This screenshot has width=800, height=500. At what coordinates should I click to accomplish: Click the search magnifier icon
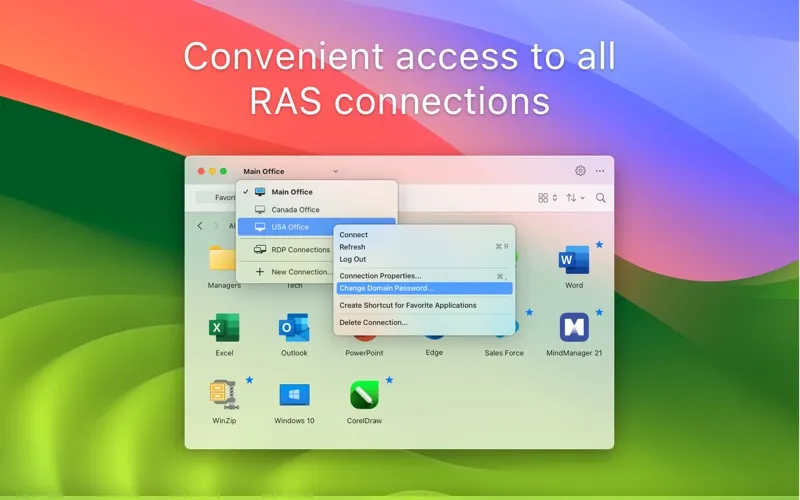(601, 198)
